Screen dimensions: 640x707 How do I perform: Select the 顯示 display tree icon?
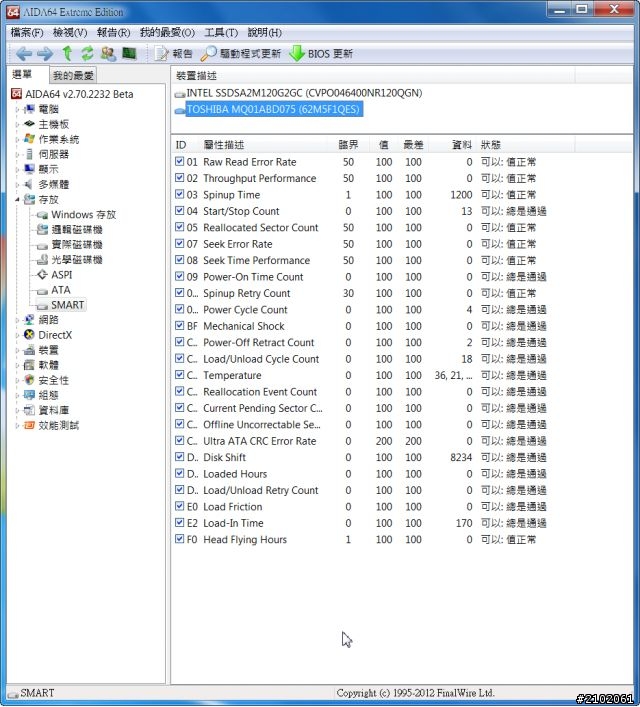(x=29, y=169)
